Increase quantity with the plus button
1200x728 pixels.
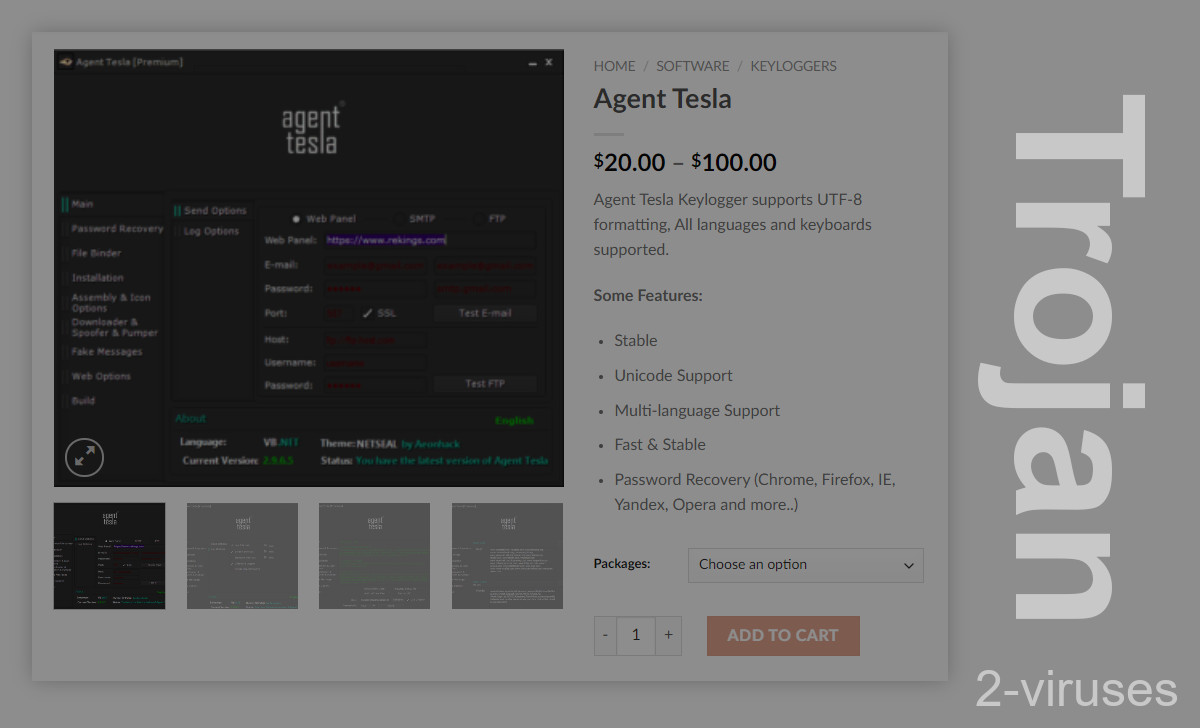(x=669, y=636)
